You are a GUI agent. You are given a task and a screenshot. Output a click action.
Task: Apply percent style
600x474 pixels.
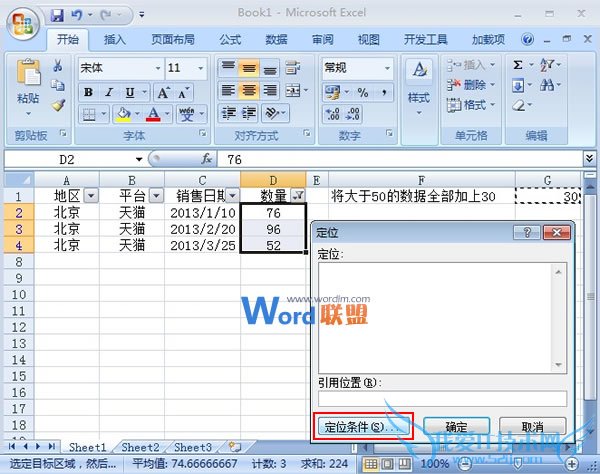pos(363,92)
